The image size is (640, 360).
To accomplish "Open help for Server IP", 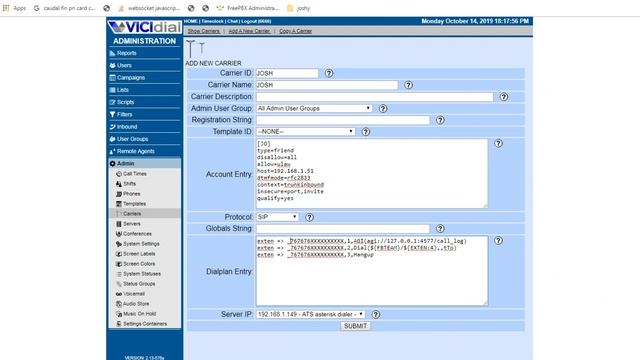I will 376,314.
